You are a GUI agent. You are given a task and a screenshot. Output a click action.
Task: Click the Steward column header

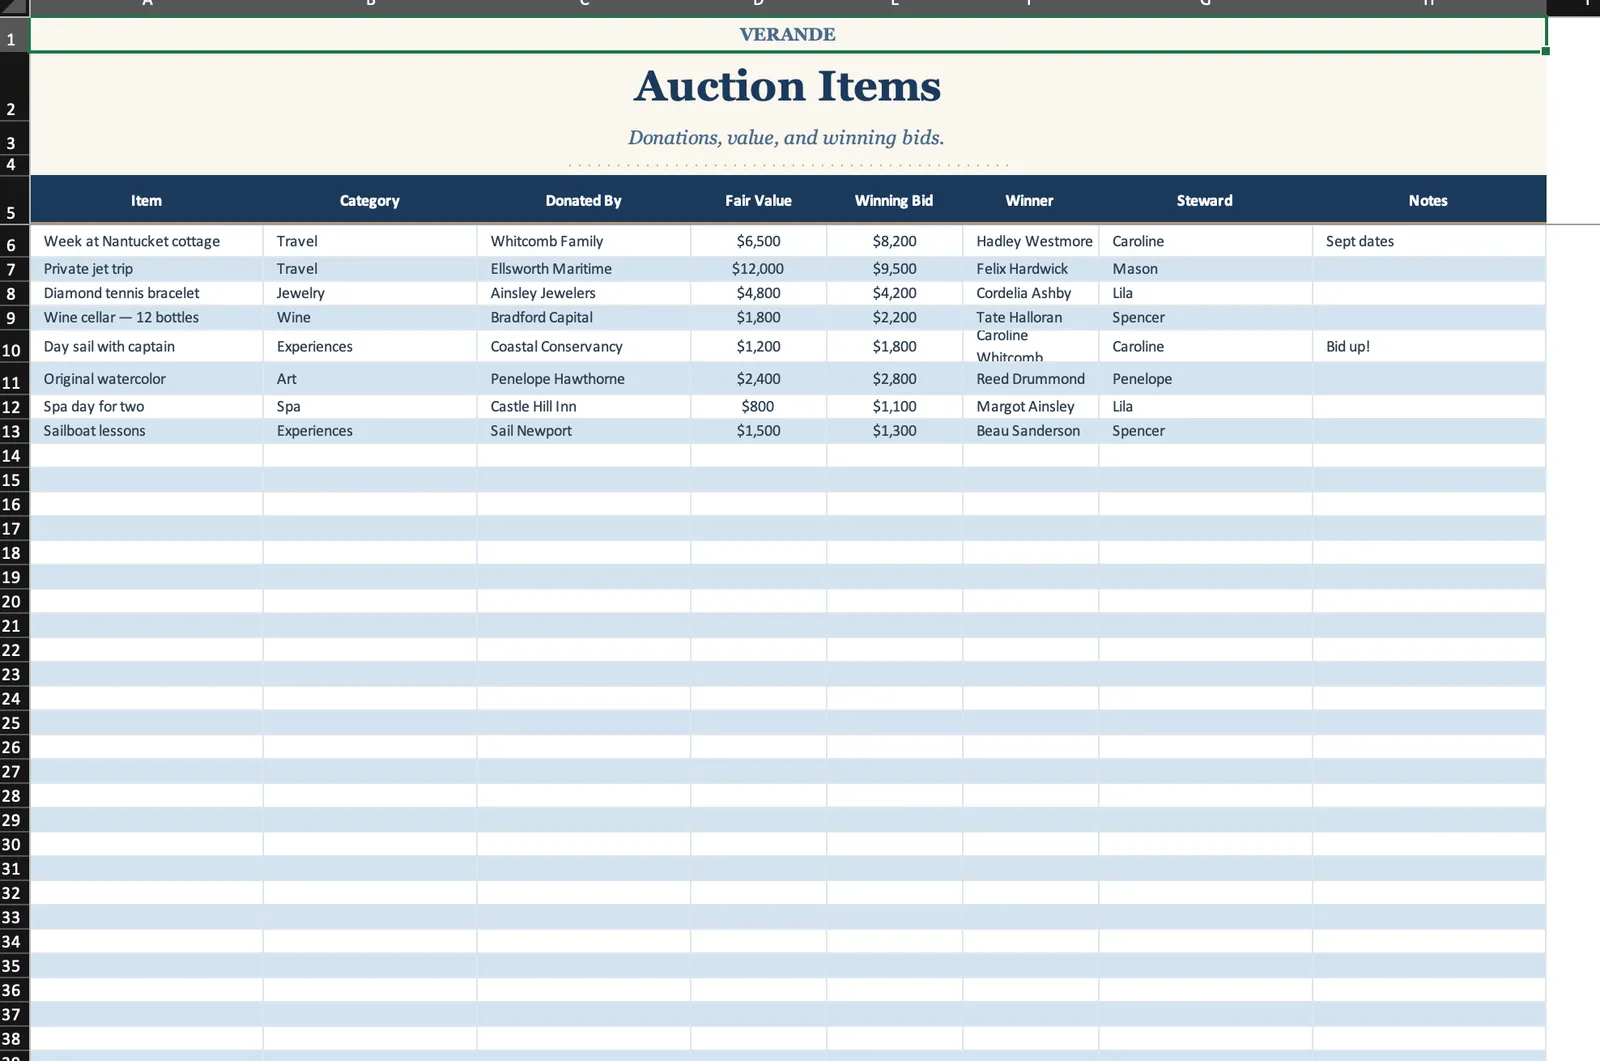coord(1205,200)
